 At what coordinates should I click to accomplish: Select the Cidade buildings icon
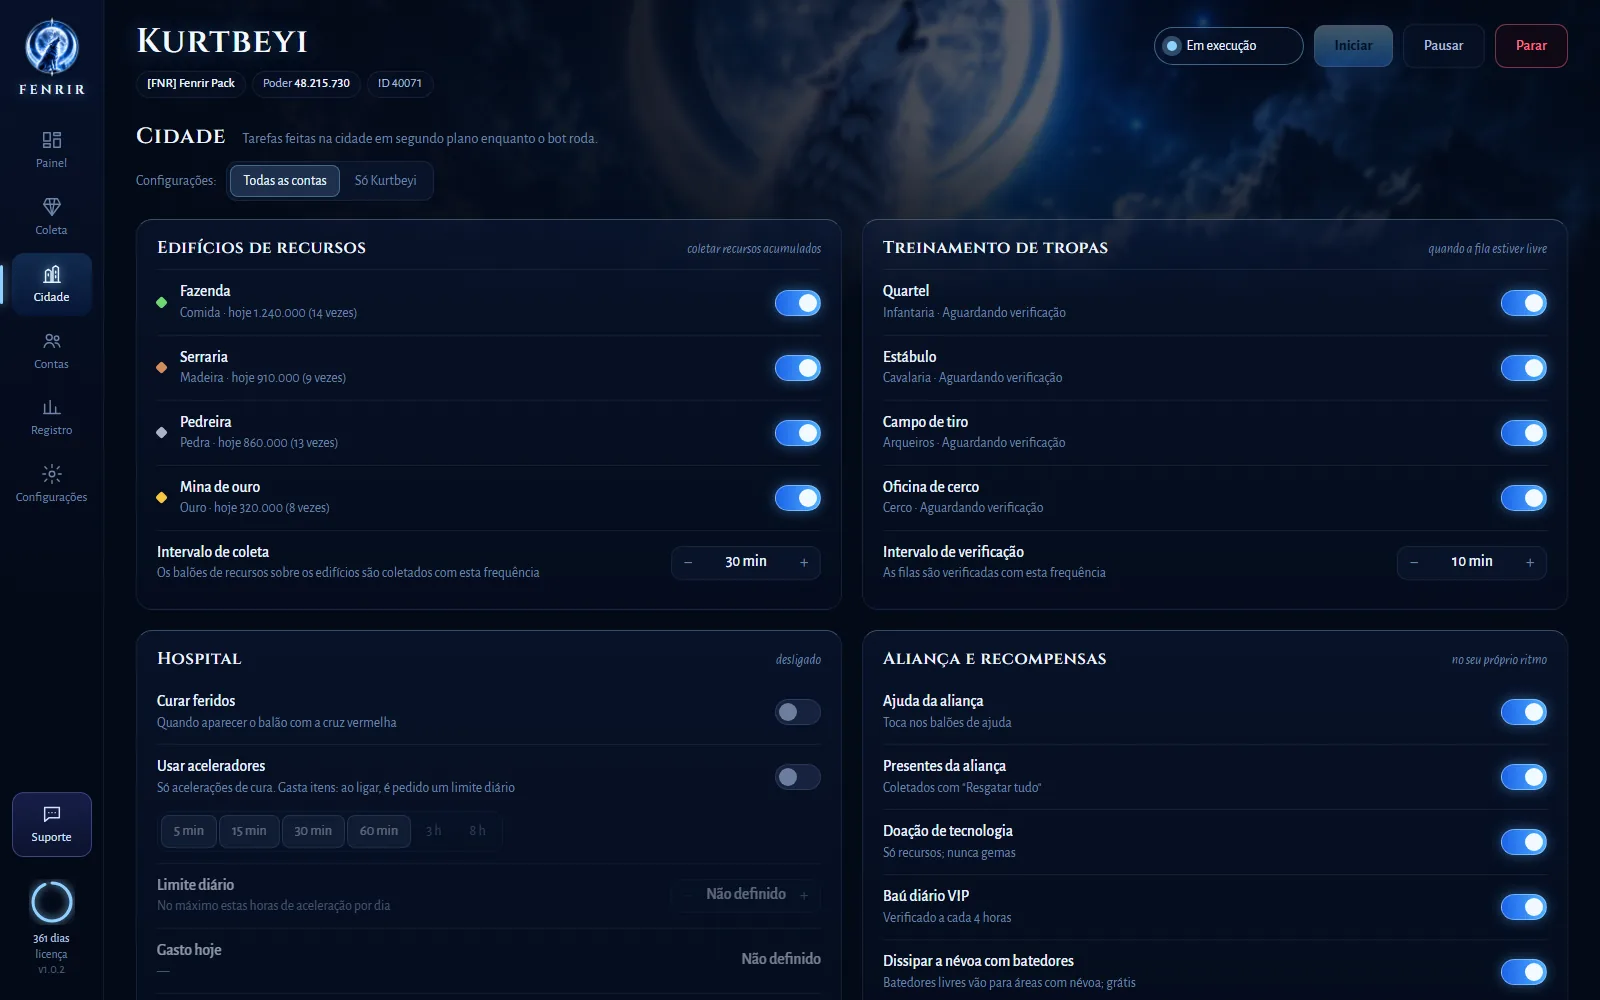point(52,274)
